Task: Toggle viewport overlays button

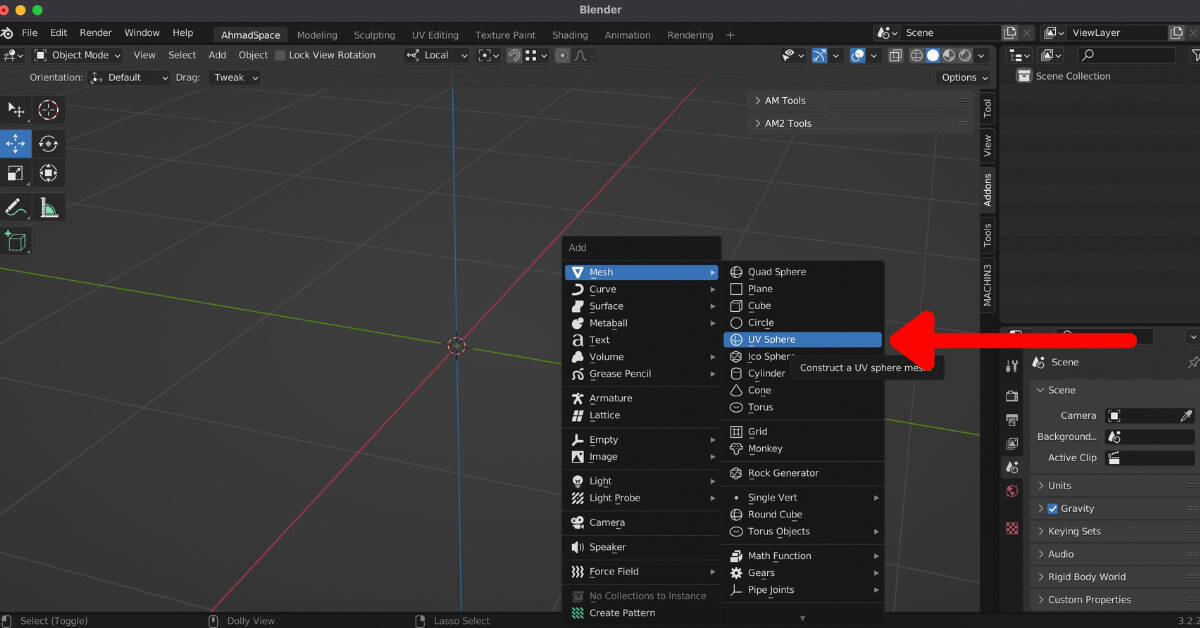Action: coord(857,55)
